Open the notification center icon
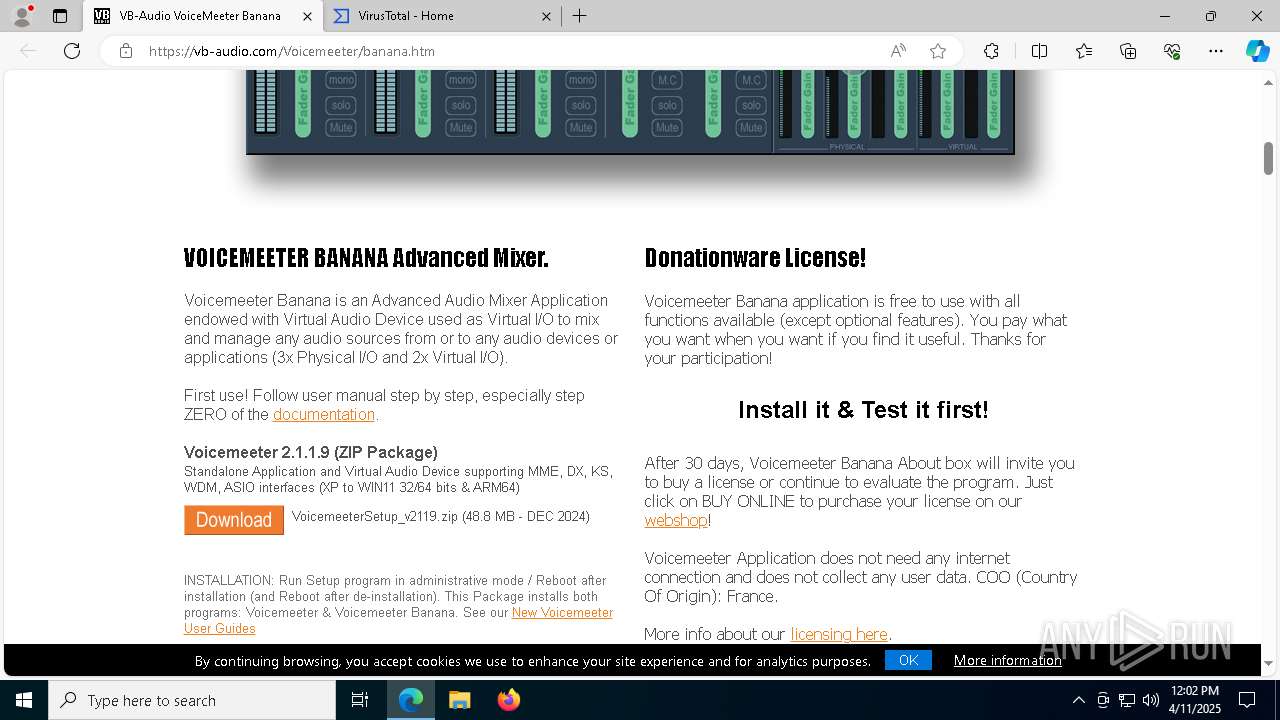This screenshot has height=720, width=1280. [x=1247, y=700]
